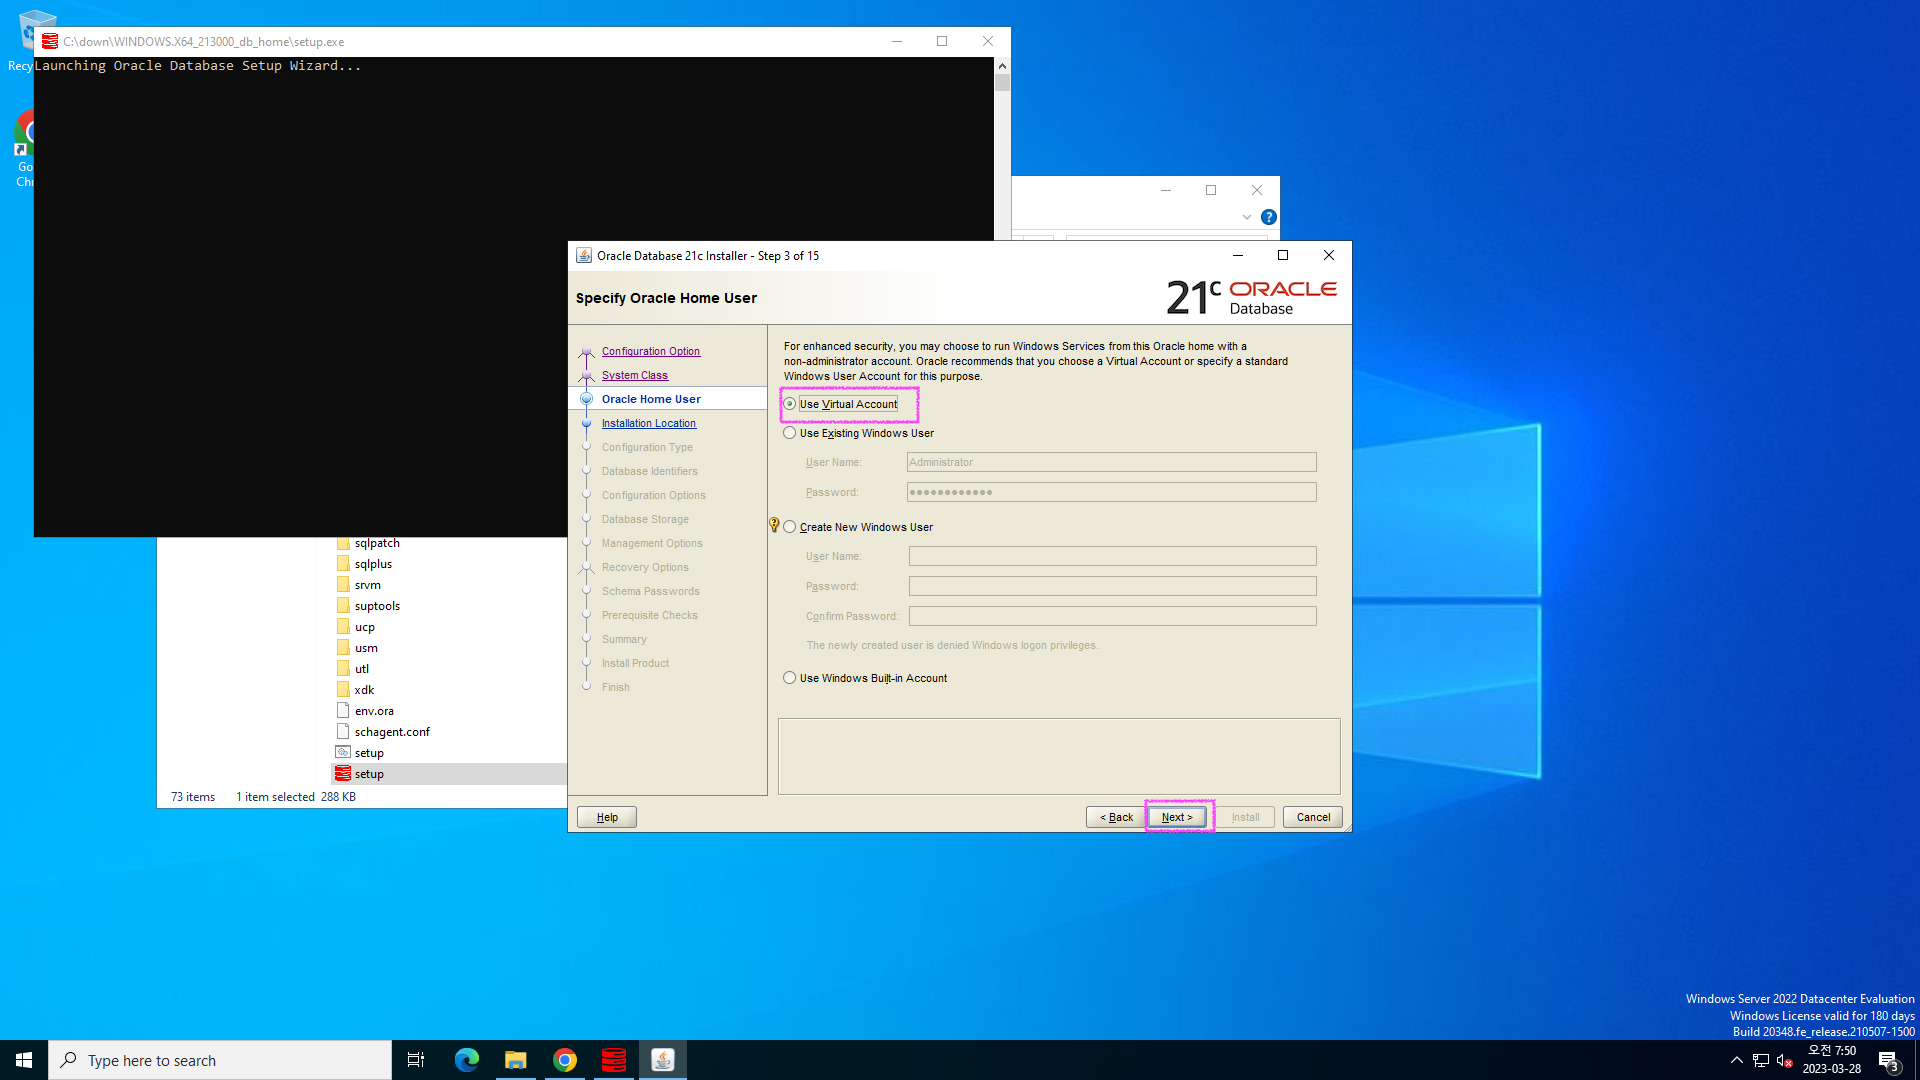Click the yellow lightbulb hint icon

coord(774,525)
